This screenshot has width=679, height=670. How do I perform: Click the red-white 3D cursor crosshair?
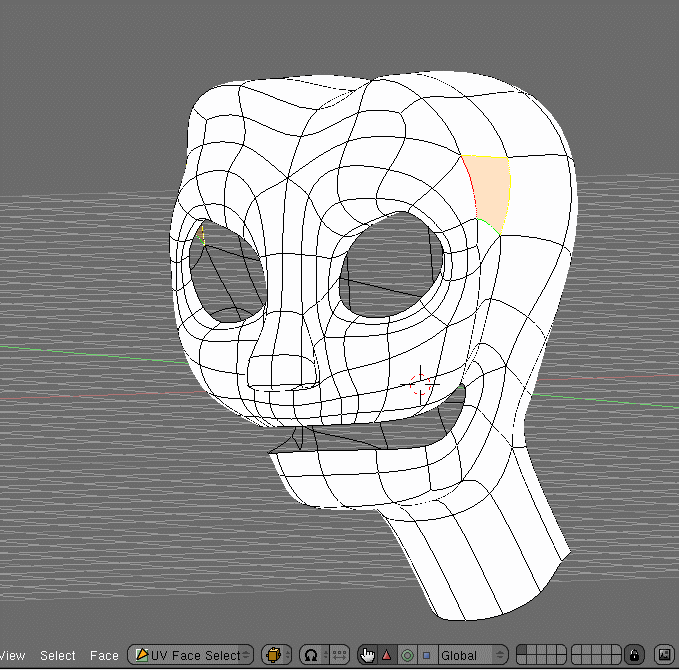pos(420,383)
